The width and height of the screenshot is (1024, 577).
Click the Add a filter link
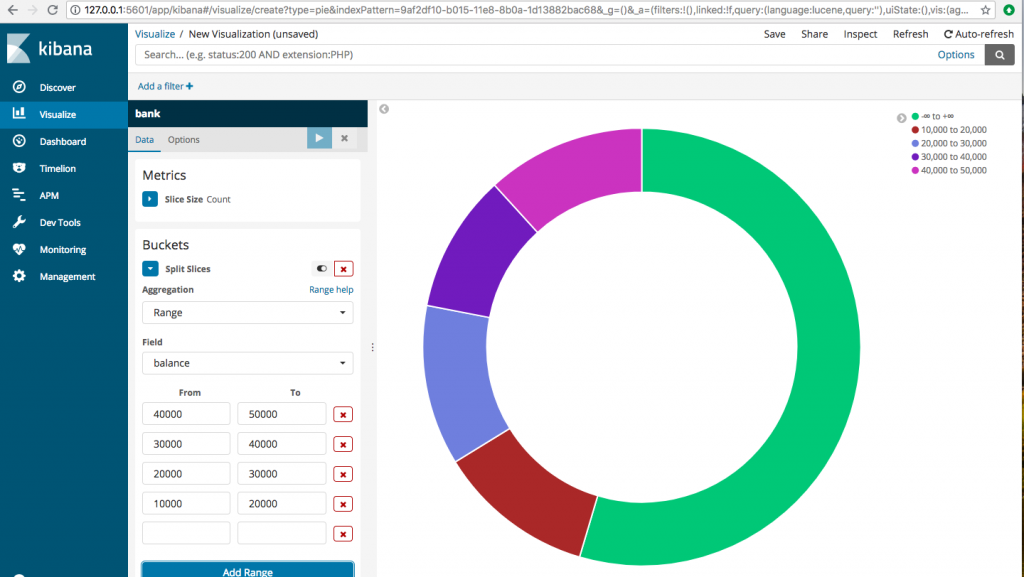[165, 86]
